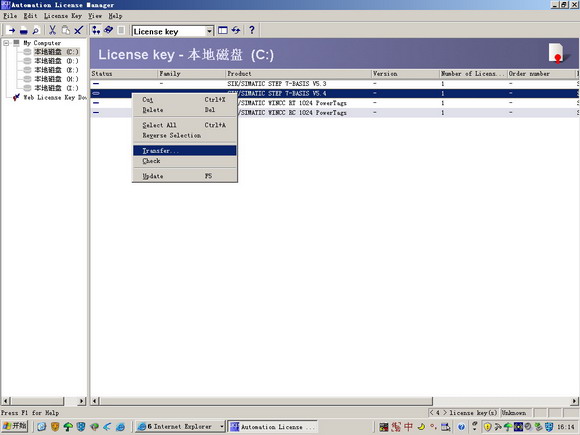580x435 pixels.
Task: Select the My Computer tree item
Action: coord(42,43)
